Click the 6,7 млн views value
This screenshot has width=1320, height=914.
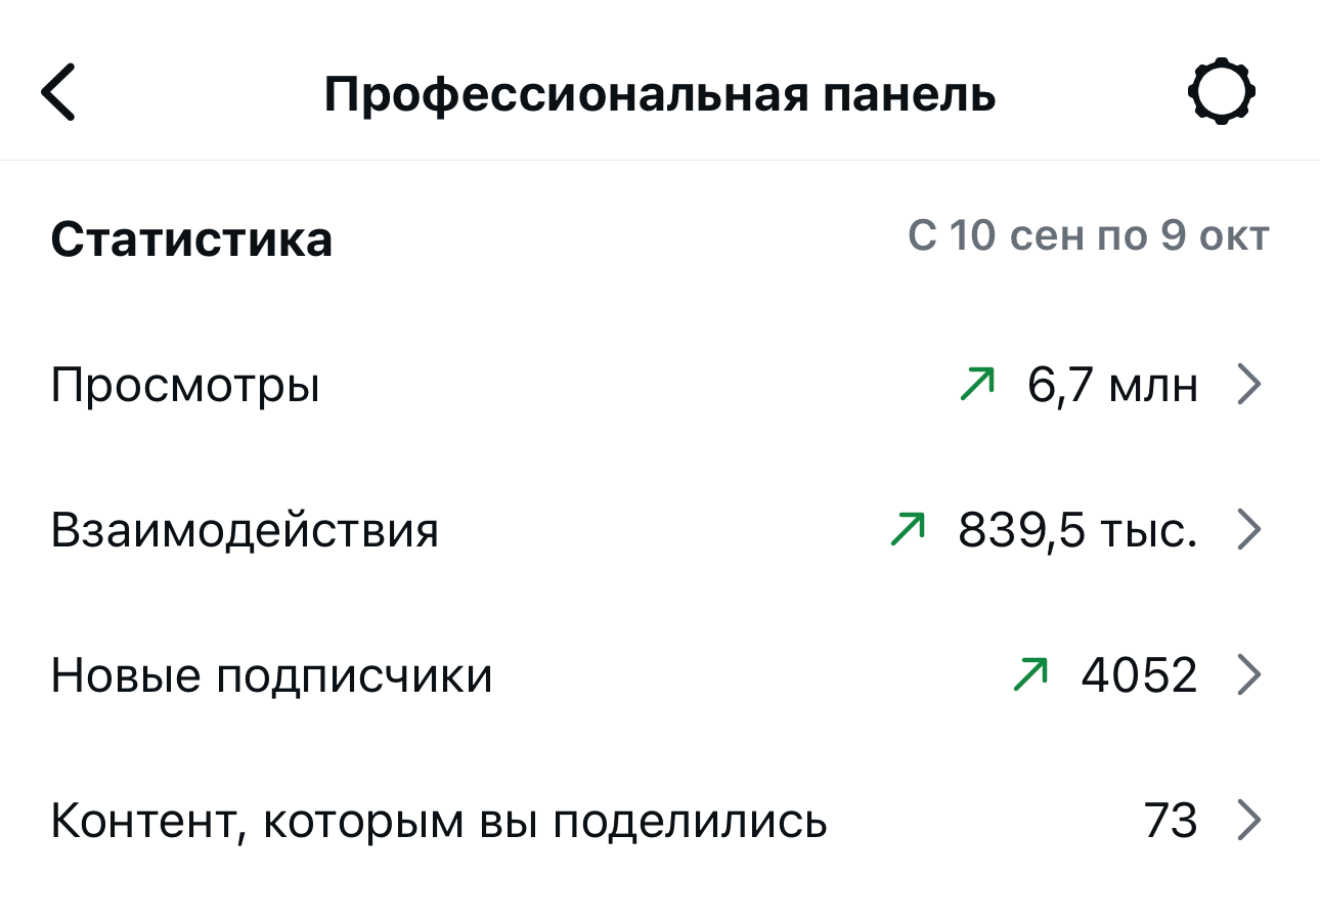tap(1112, 385)
